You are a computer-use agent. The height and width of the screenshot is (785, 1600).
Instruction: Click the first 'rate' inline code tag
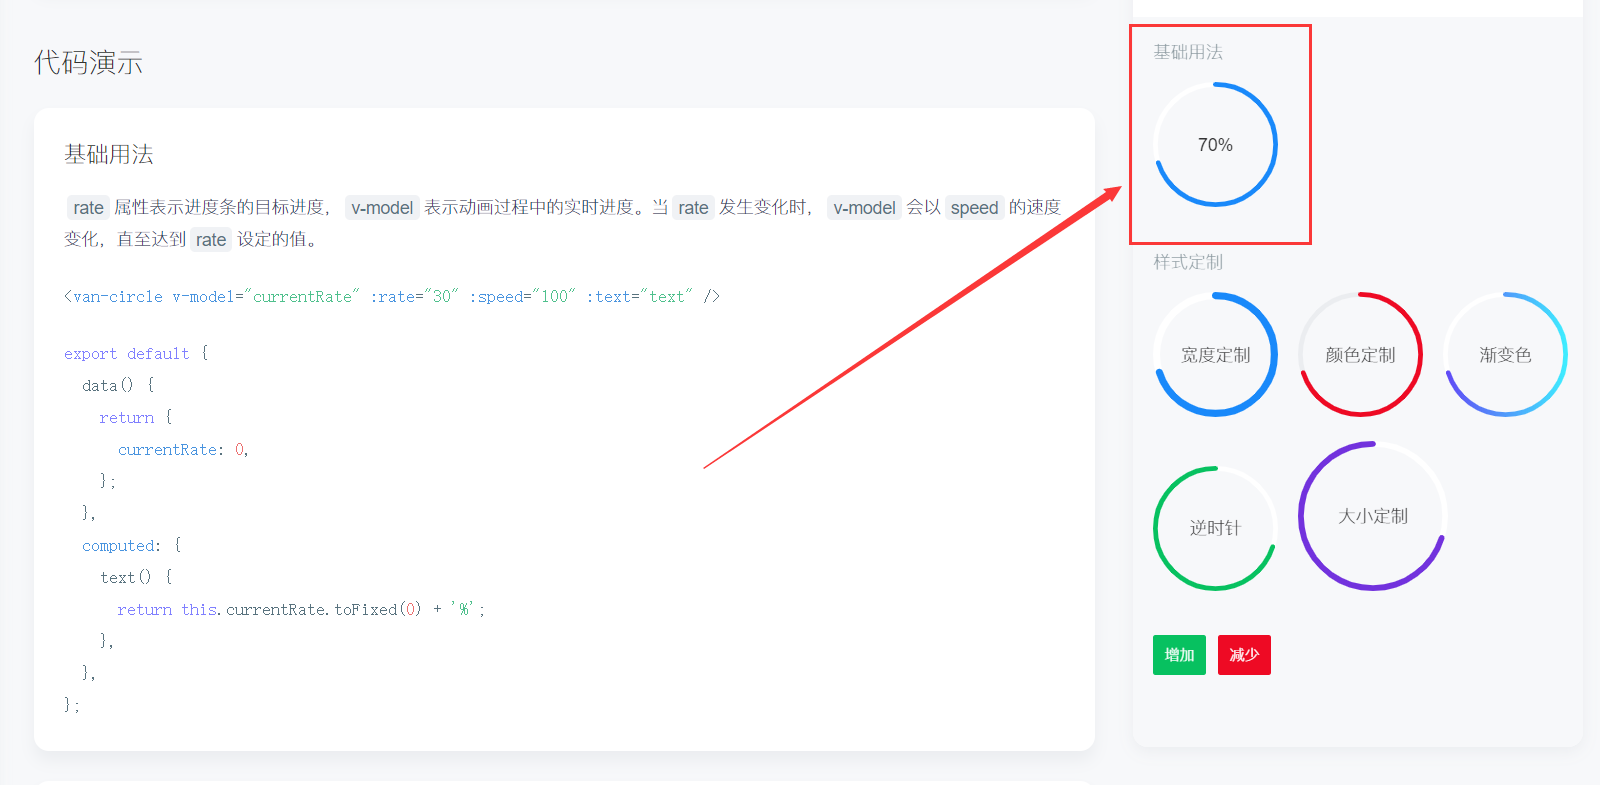pyautogui.click(x=88, y=207)
